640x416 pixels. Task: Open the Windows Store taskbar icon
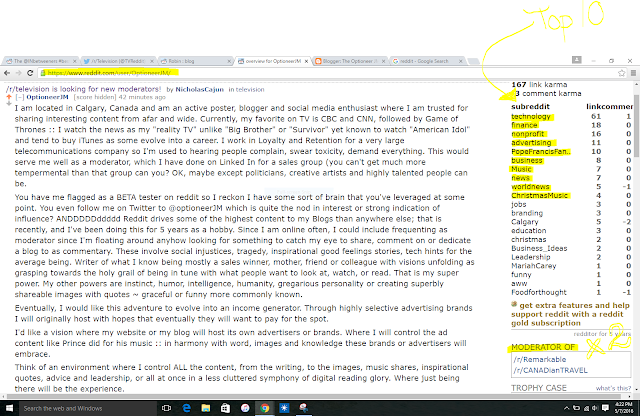[x=225, y=408]
